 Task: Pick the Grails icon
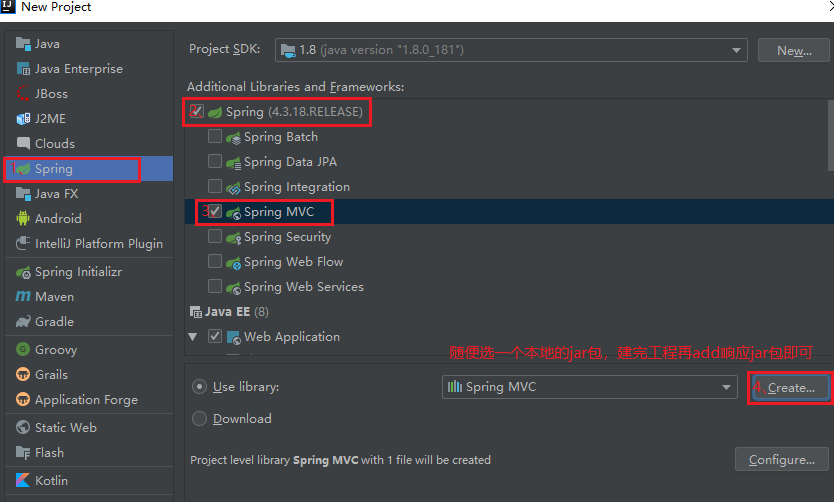coord(23,374)
